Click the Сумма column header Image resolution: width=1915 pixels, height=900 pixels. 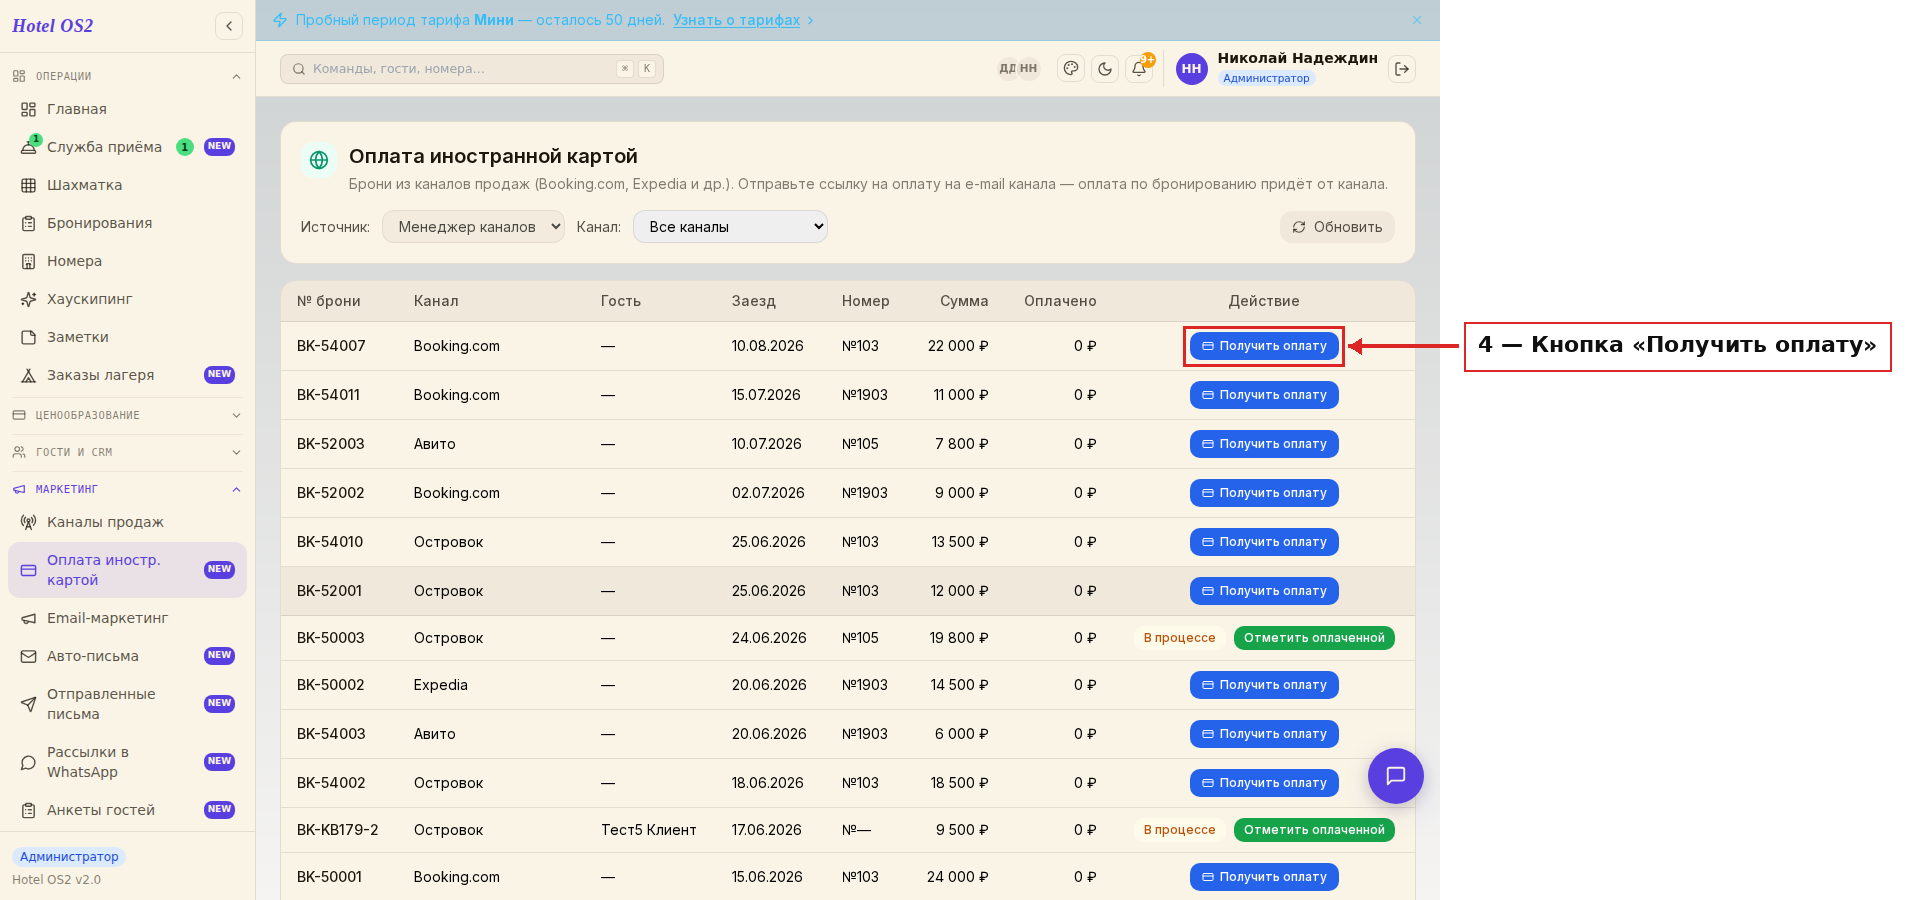(964, 301)
